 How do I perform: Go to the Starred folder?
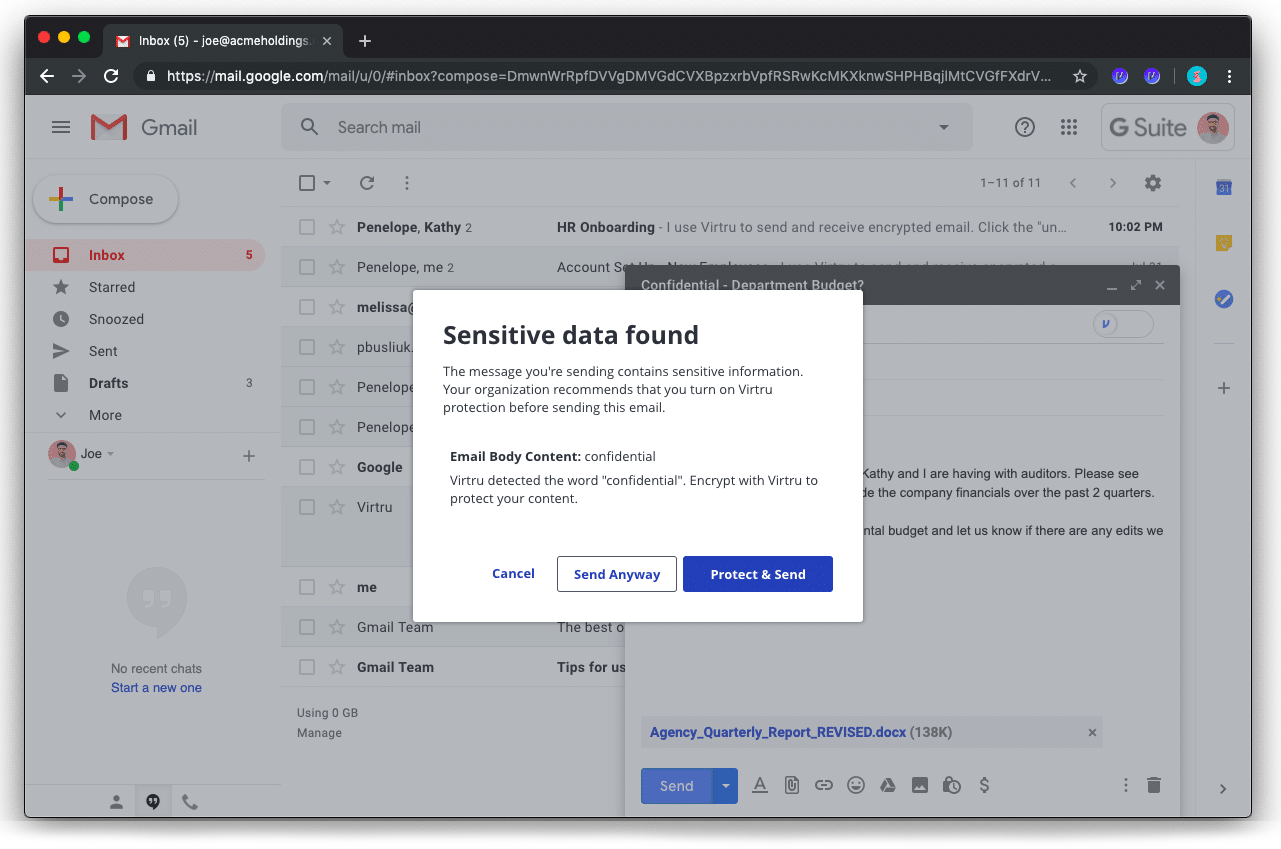tap(111, 287)
